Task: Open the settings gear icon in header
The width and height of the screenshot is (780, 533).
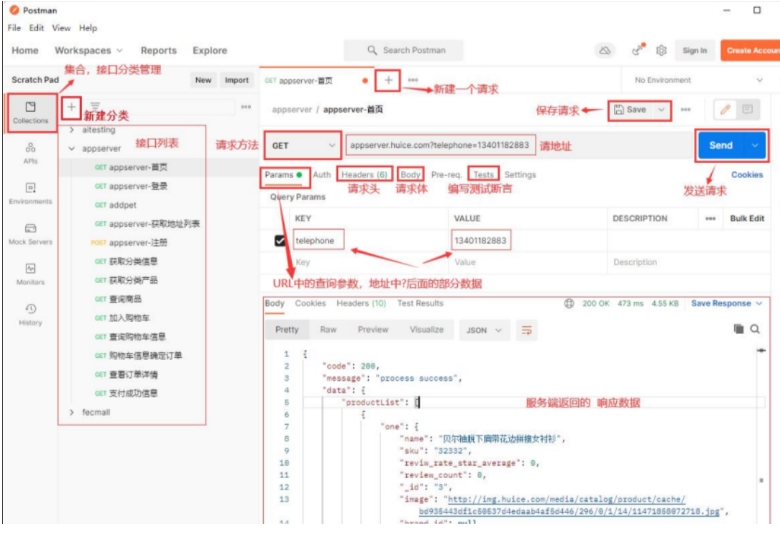Action: 661,50
